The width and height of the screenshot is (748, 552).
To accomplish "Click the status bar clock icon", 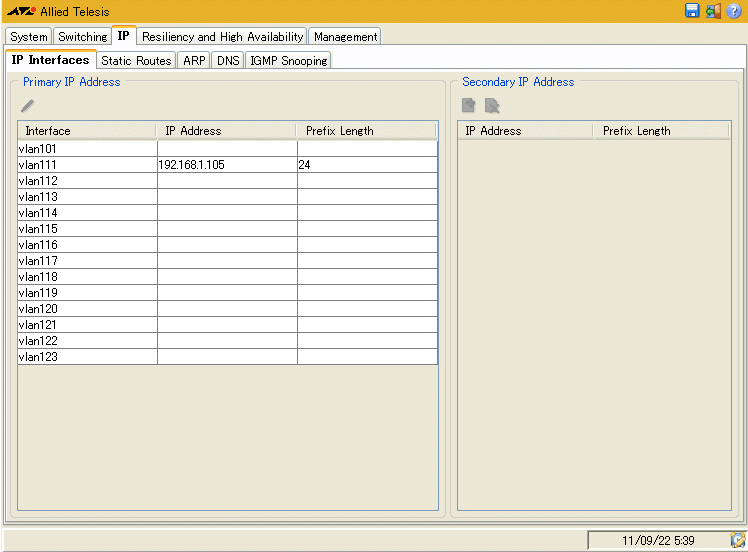I will pos(738,540).
